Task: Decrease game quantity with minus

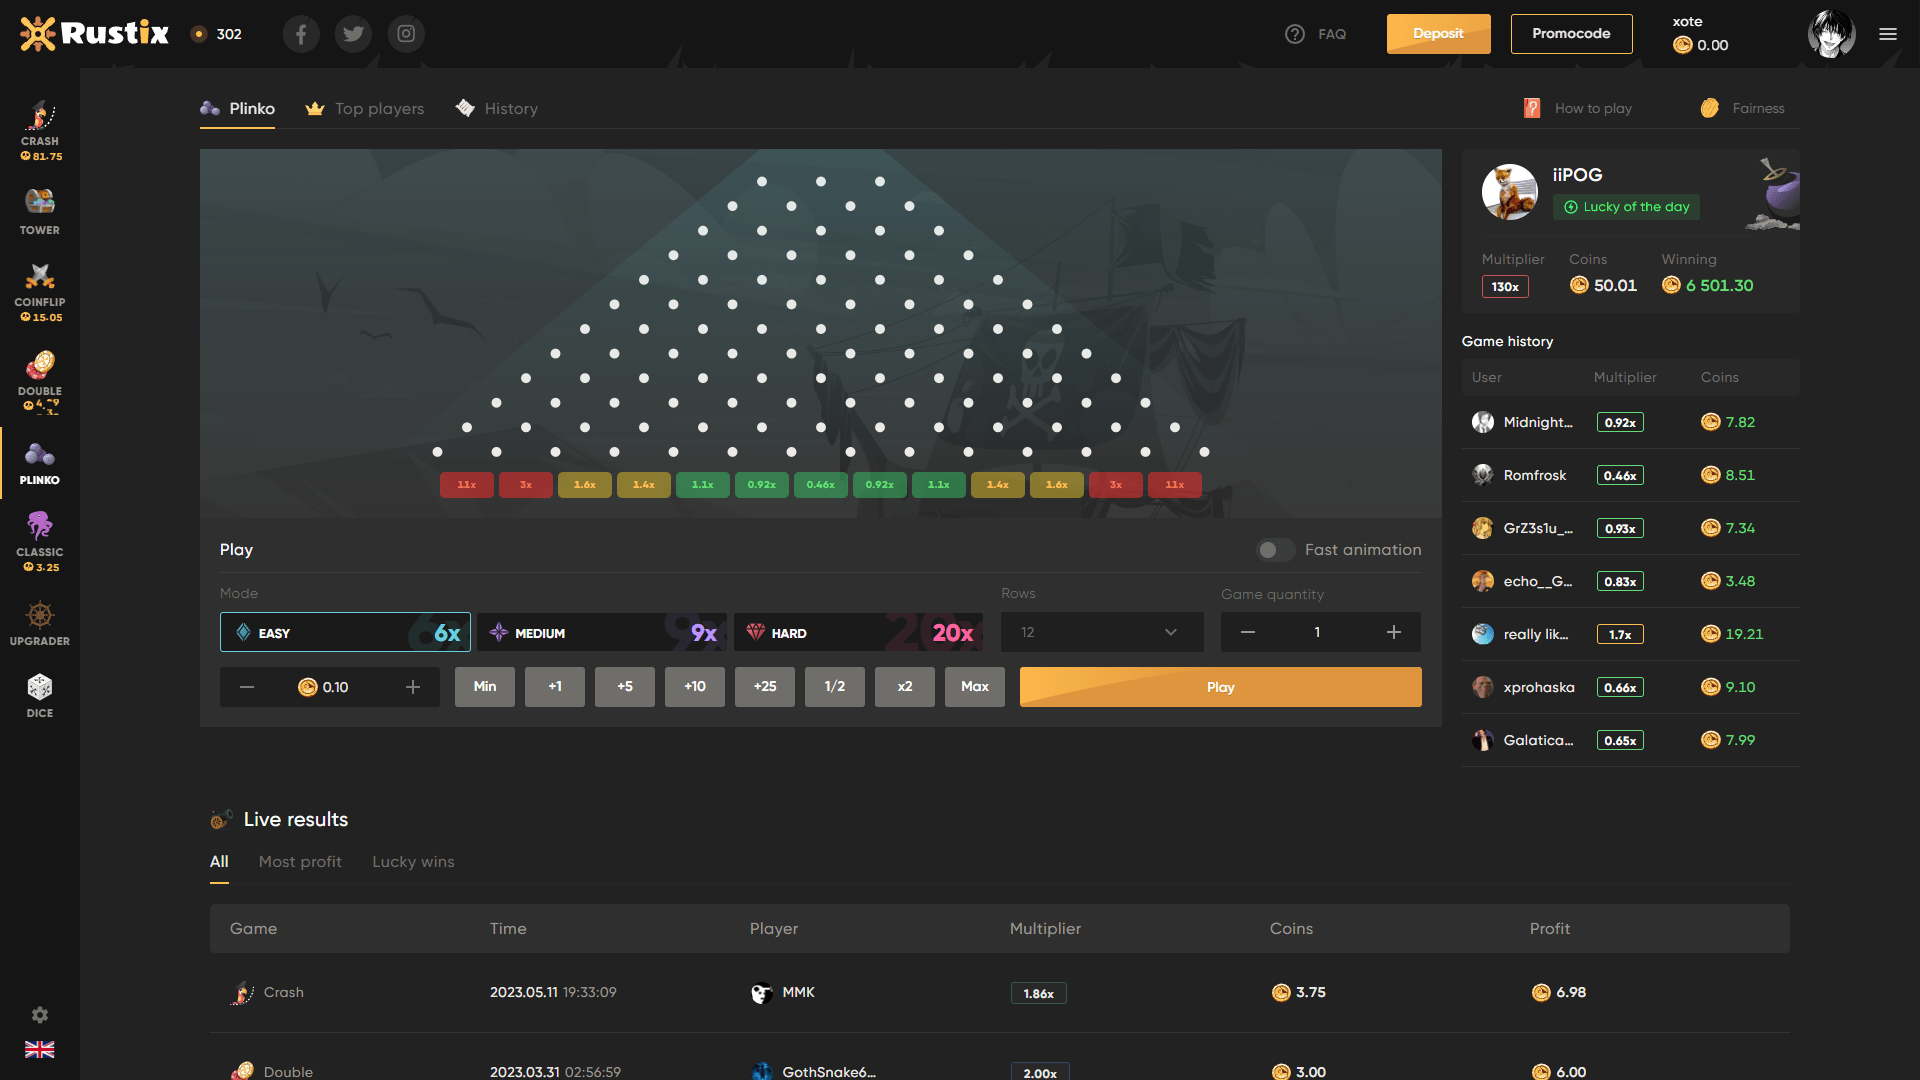Action: tap(1248, 632)
